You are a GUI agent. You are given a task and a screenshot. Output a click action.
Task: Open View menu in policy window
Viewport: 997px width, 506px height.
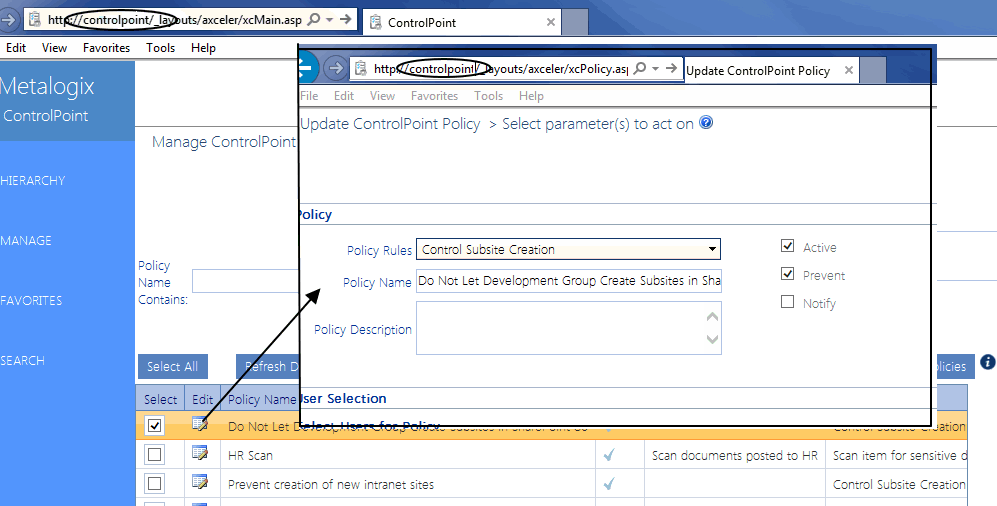tap(382, 96)
